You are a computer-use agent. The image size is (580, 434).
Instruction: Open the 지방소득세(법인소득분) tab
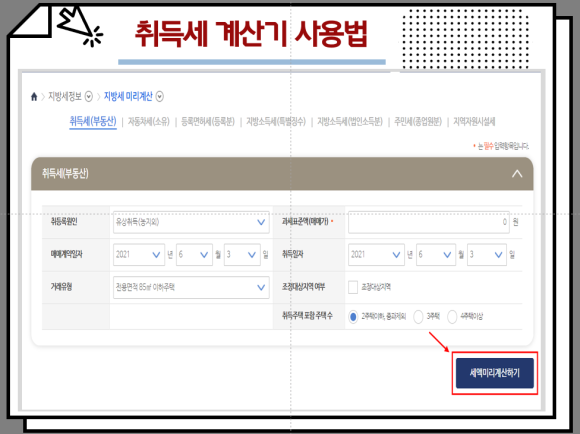tap(350, 121)
